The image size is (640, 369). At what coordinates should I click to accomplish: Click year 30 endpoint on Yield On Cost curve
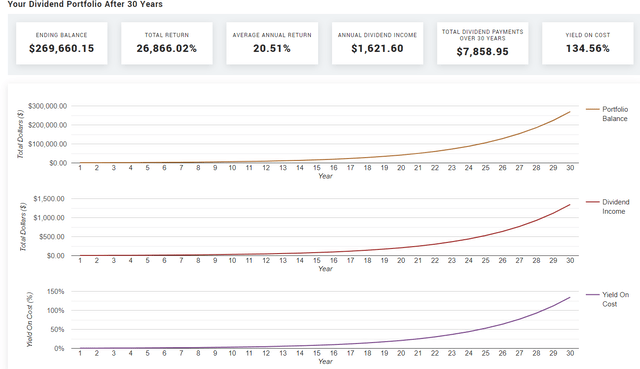tap(570, 297)
